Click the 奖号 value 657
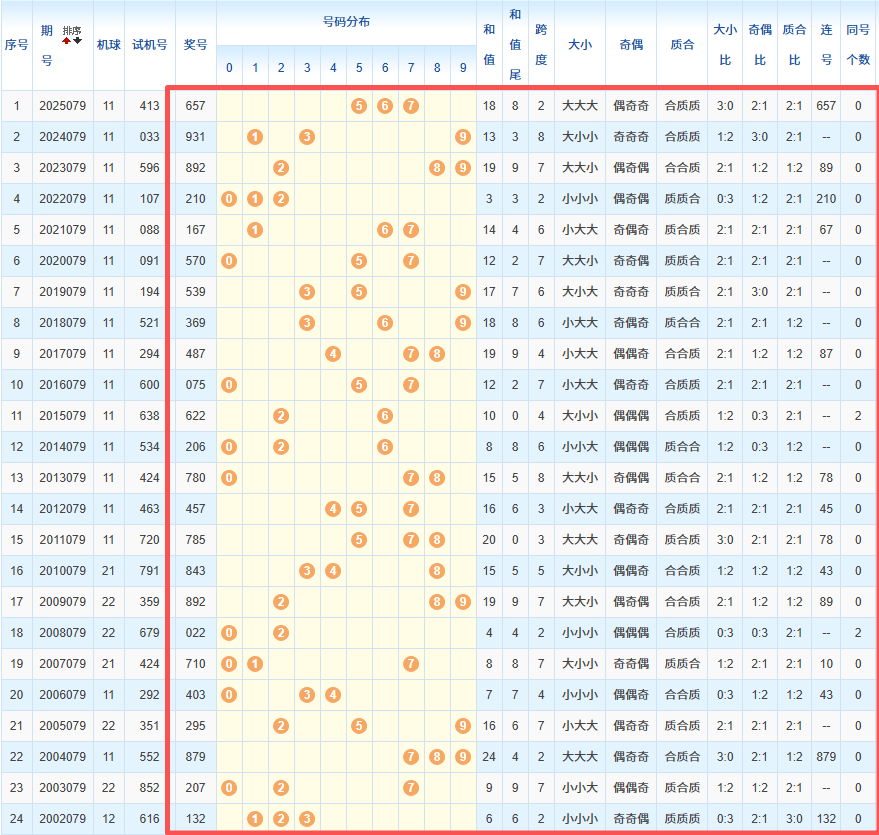879x835 pixels. (195, 106)
